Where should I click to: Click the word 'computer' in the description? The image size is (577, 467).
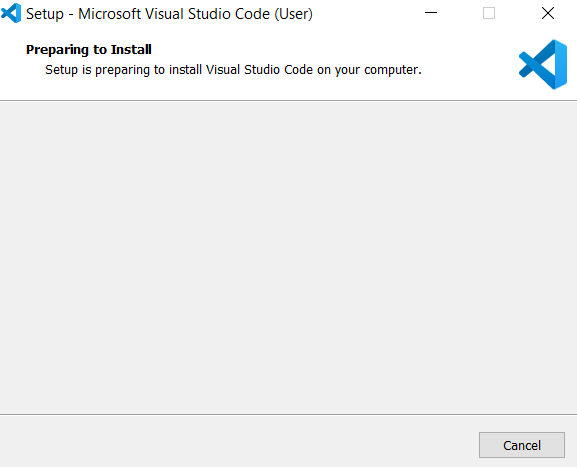coord(391,70)
